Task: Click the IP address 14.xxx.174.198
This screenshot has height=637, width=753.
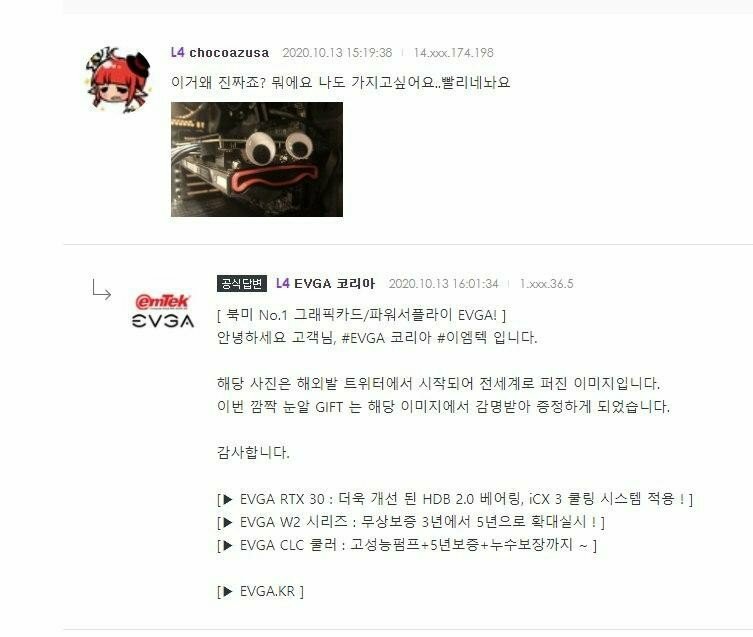Action: pos(453,53)
